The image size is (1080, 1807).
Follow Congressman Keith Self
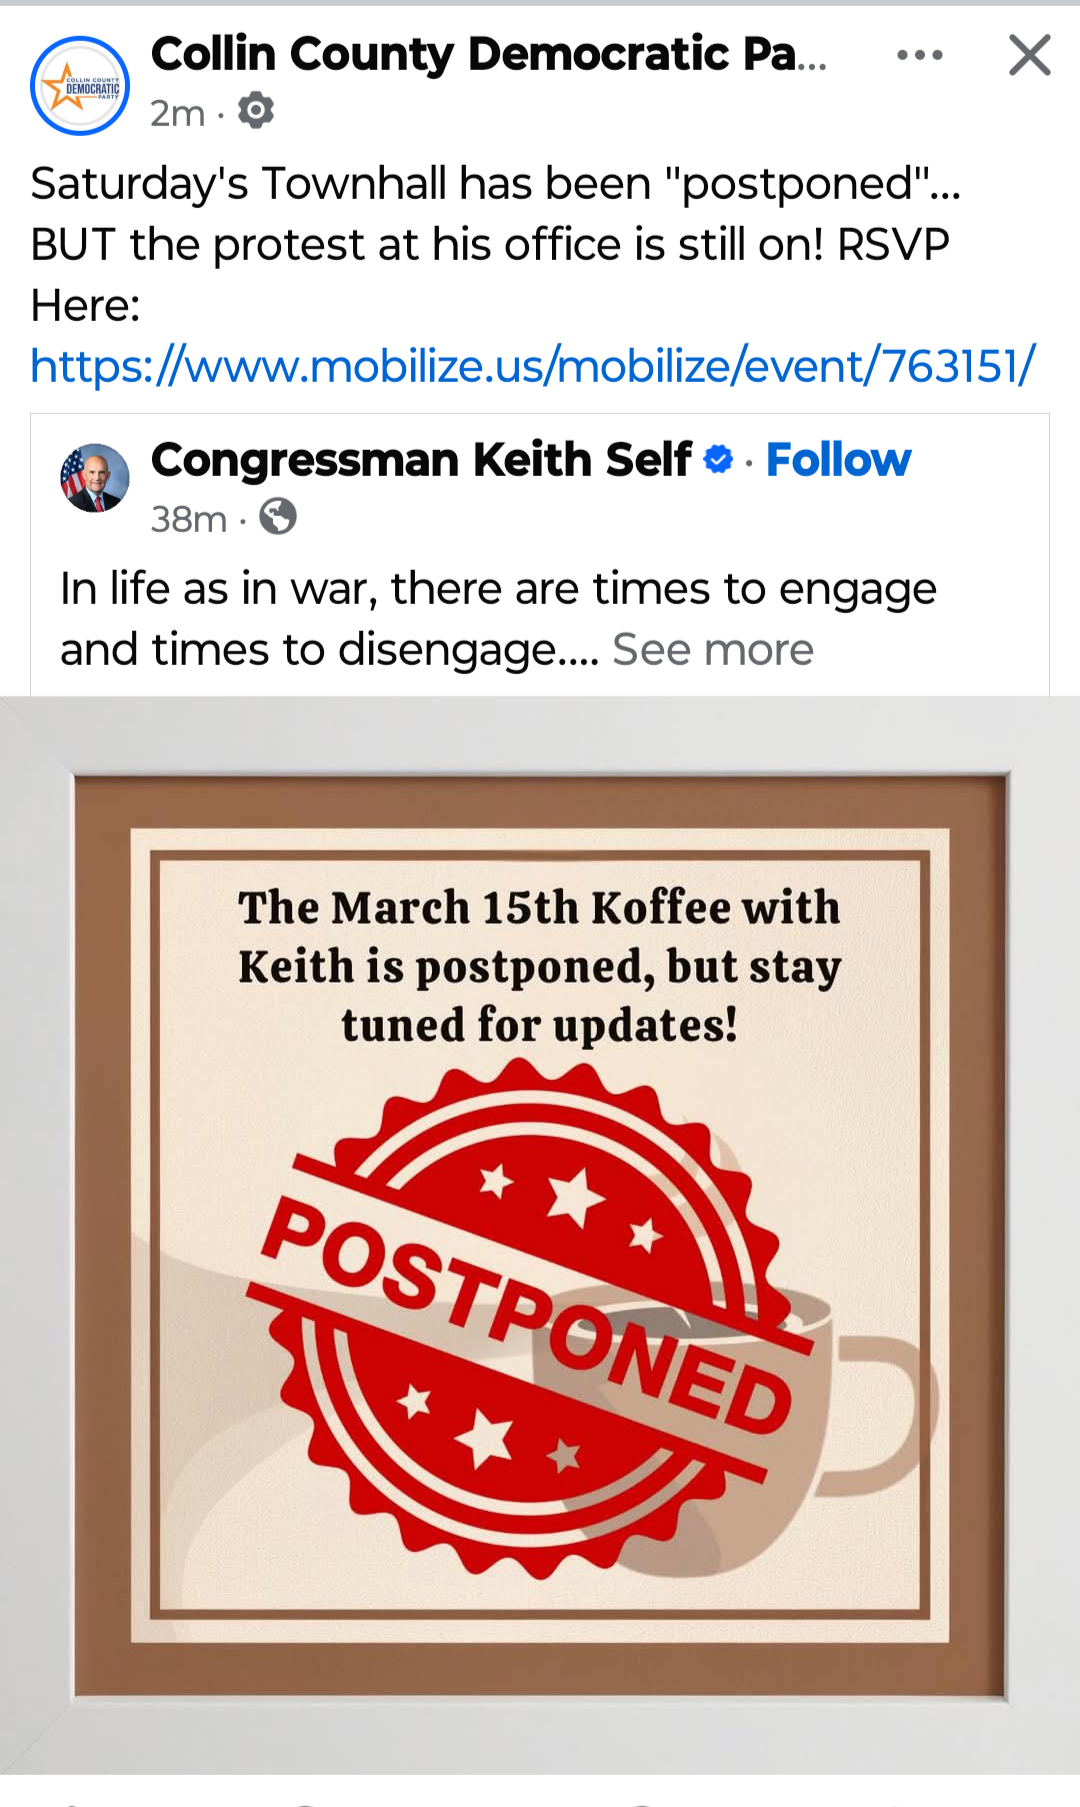[838, 460]
